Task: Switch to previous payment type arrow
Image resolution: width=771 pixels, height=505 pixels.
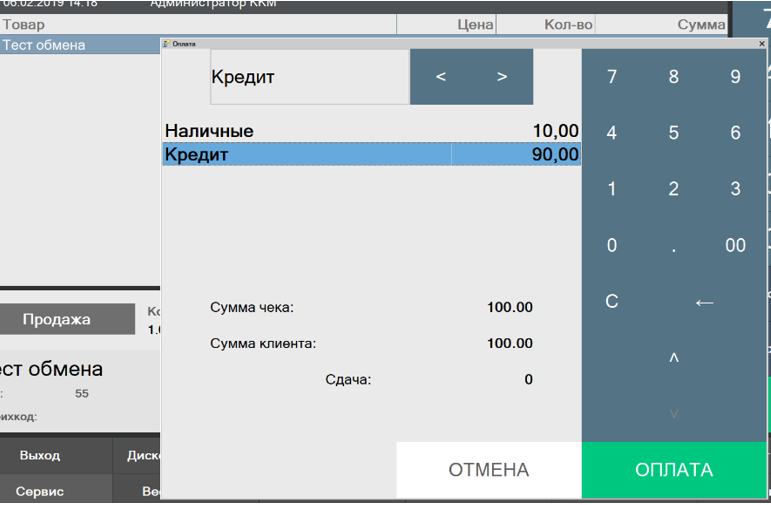Action: click(441, 77)
